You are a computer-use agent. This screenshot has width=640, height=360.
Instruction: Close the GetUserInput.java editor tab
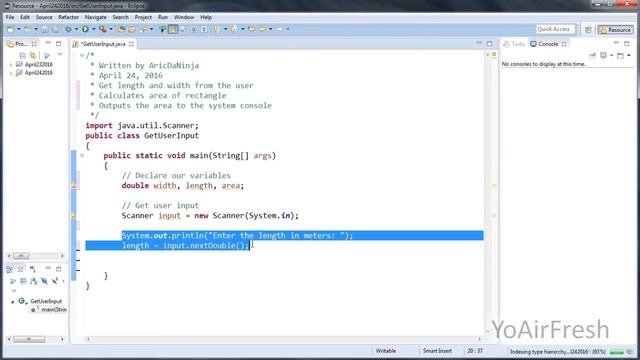click(131, 44)
